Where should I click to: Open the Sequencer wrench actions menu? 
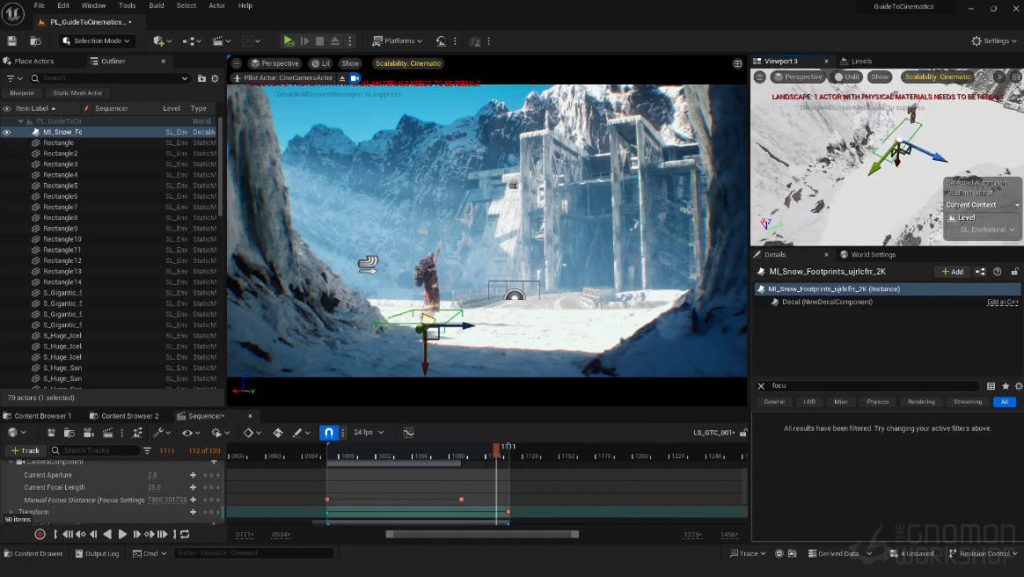point(161,433)
